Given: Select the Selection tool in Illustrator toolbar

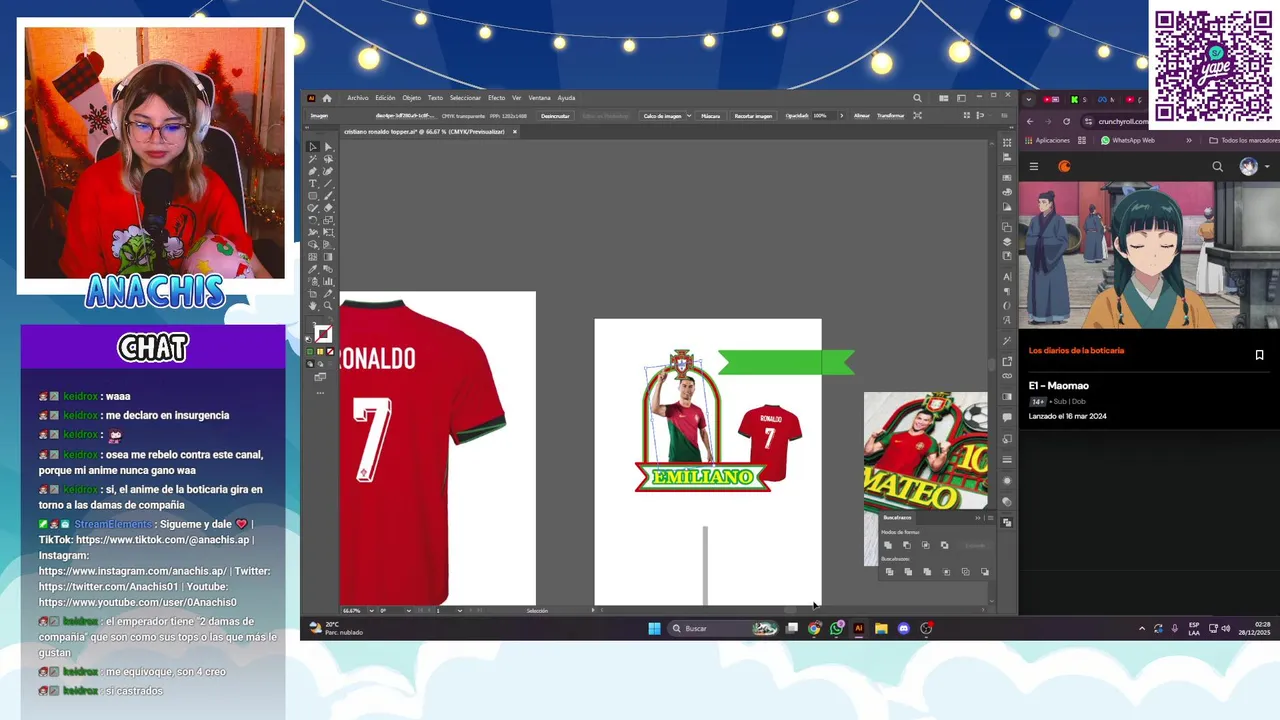Looking at the screenshot, I should click(313, 147).
